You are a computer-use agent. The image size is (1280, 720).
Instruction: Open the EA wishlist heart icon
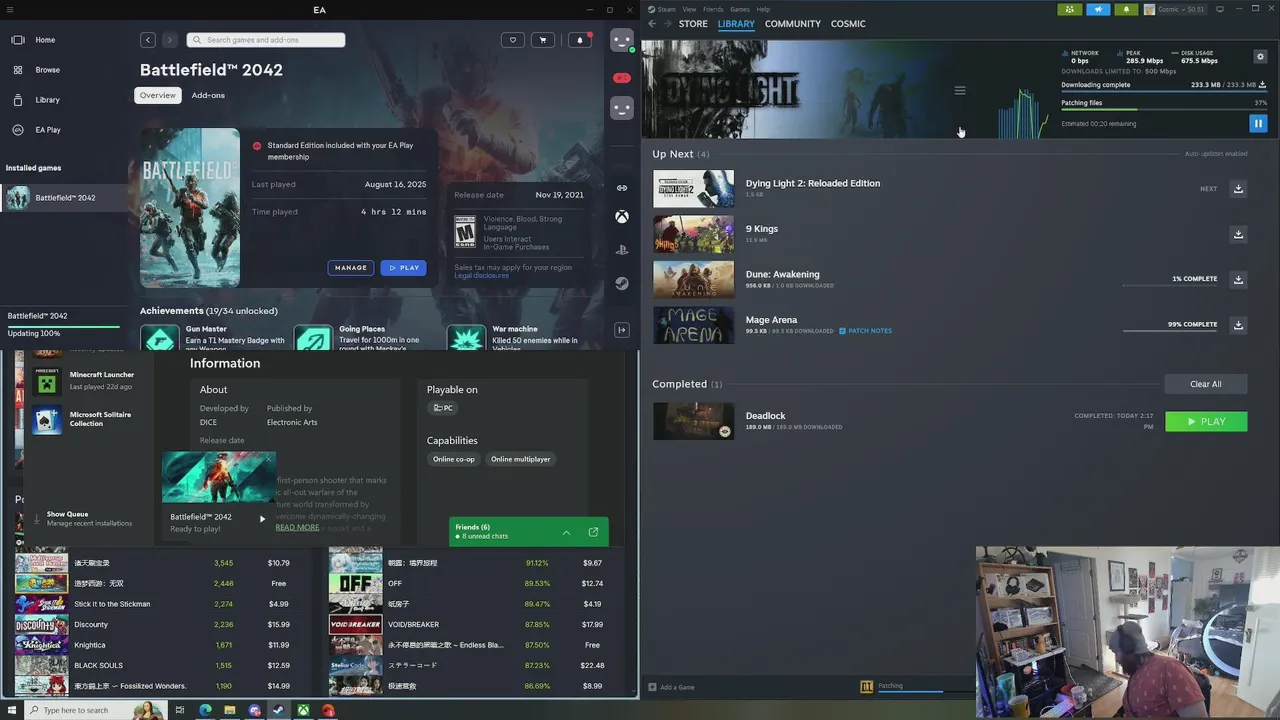(513, 40)
